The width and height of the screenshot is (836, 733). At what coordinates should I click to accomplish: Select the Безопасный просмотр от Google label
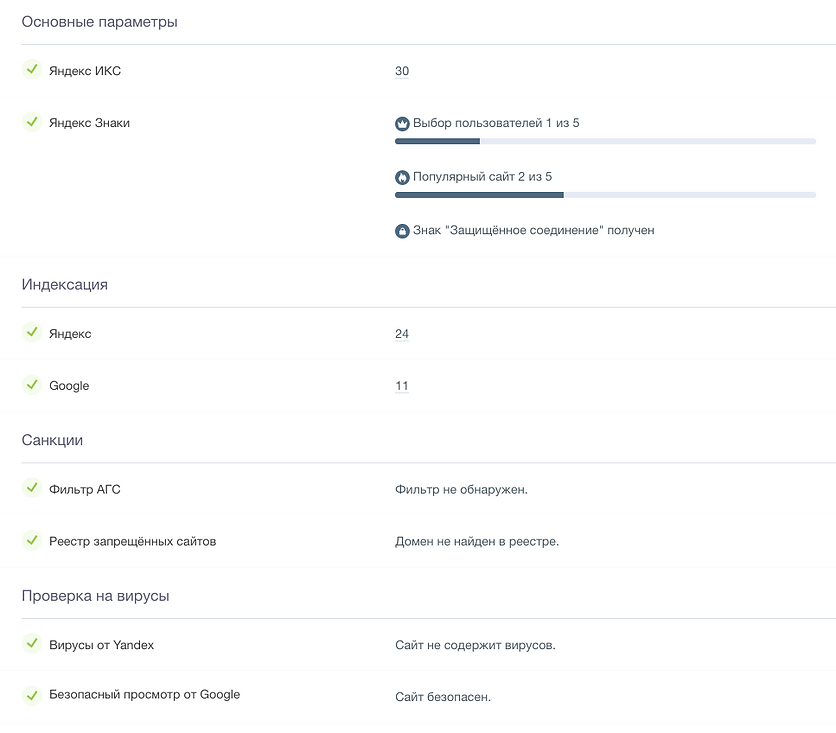[x=144, y=695]
